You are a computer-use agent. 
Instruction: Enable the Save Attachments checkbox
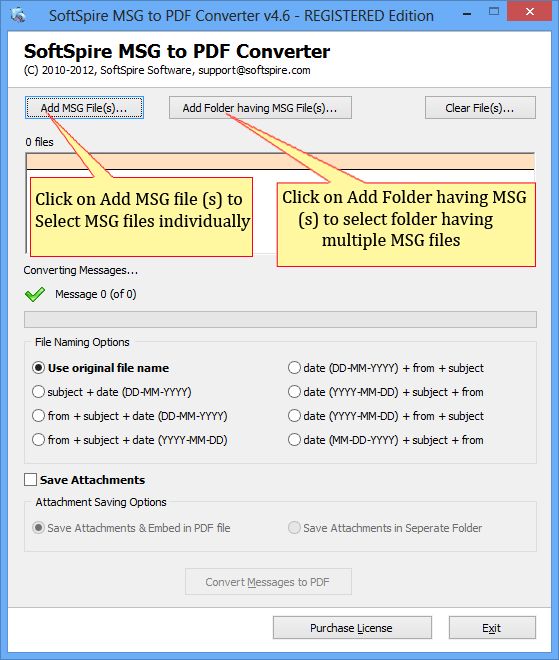[x=30, y=479]
